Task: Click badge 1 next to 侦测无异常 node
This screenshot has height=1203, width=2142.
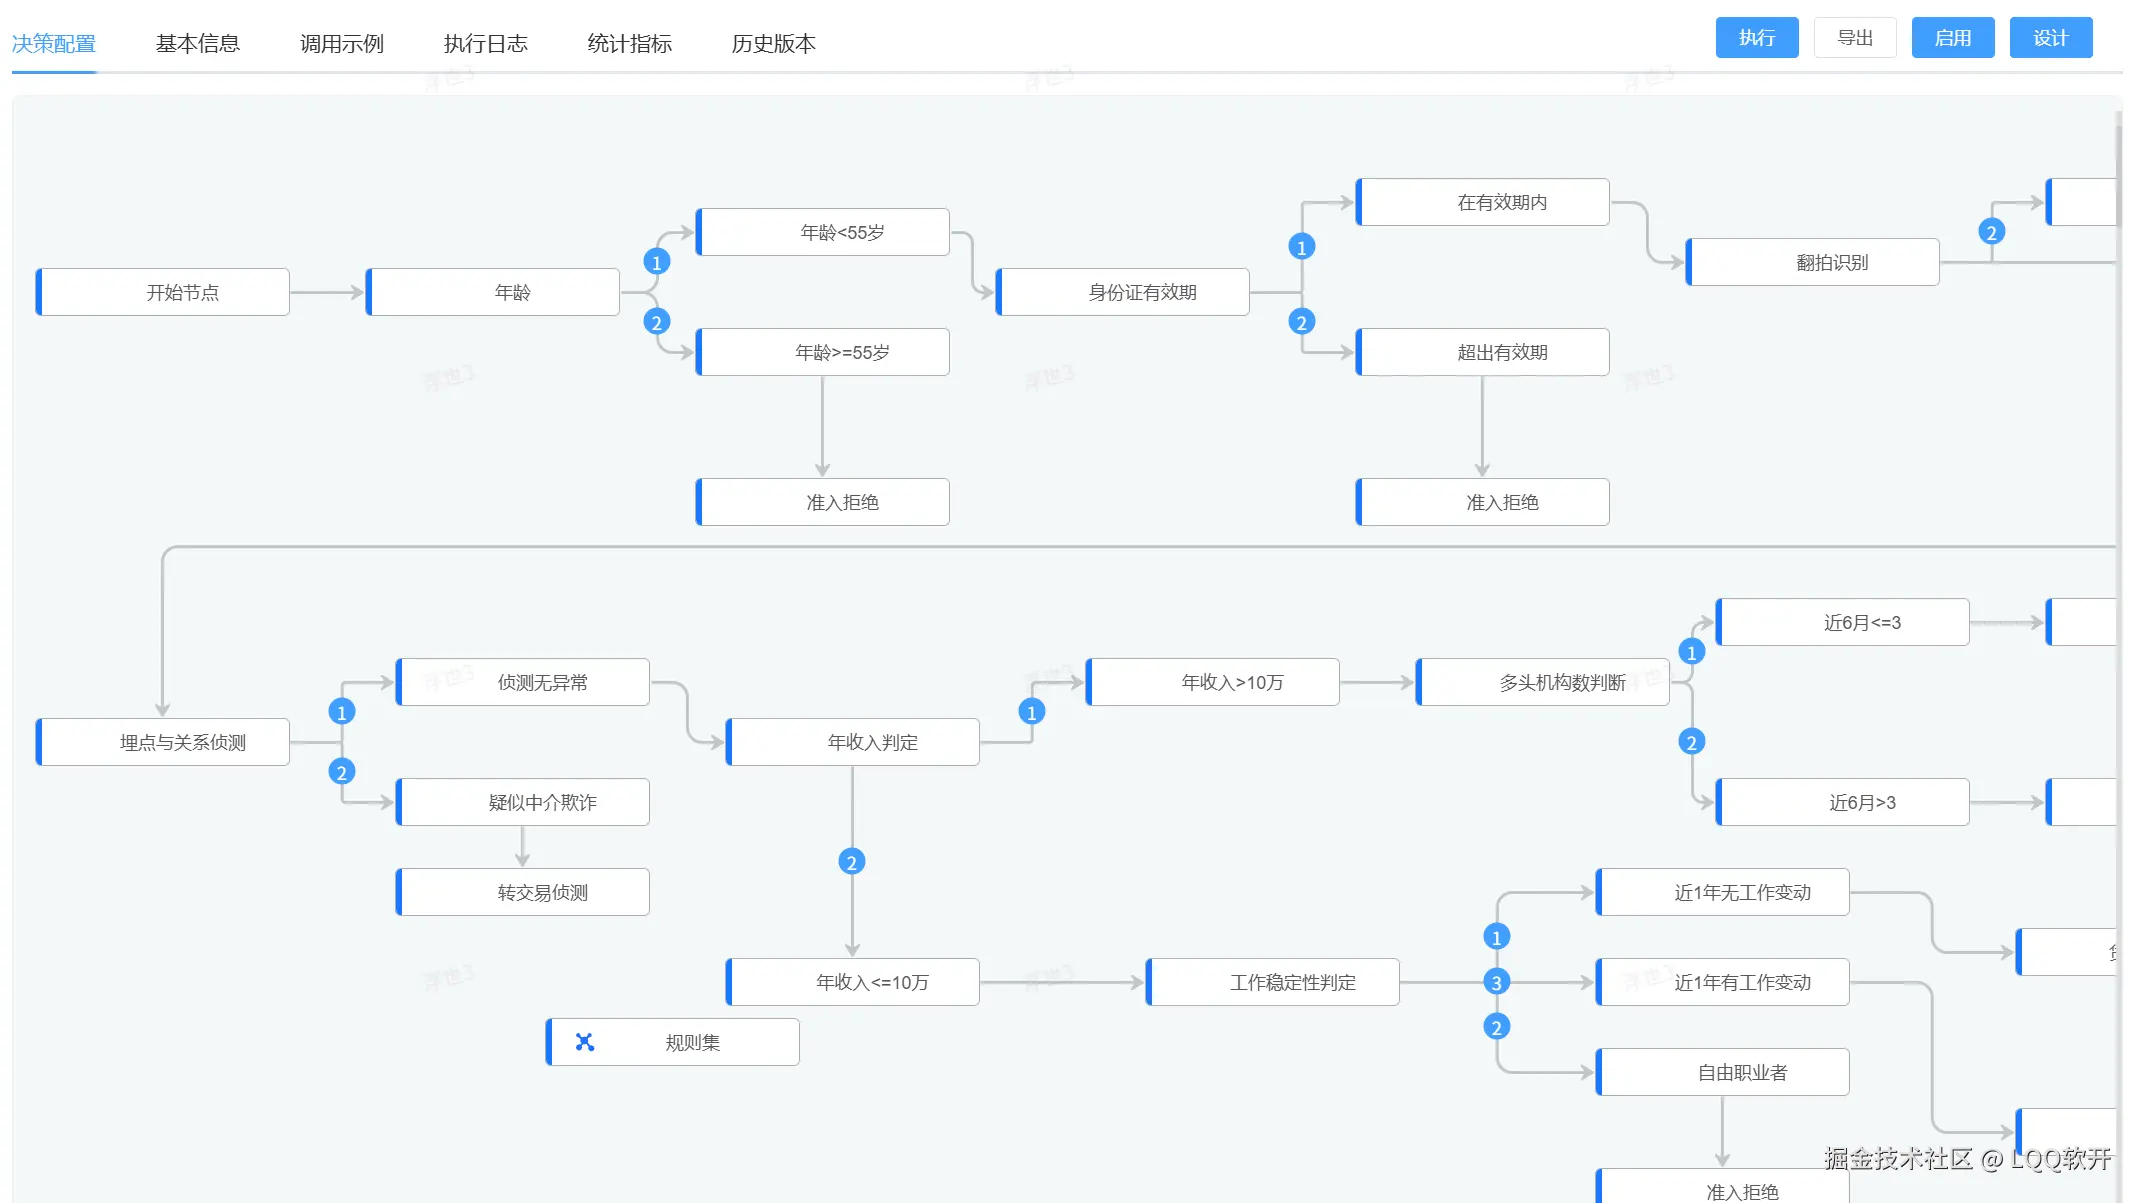Action: click(341, 712)
